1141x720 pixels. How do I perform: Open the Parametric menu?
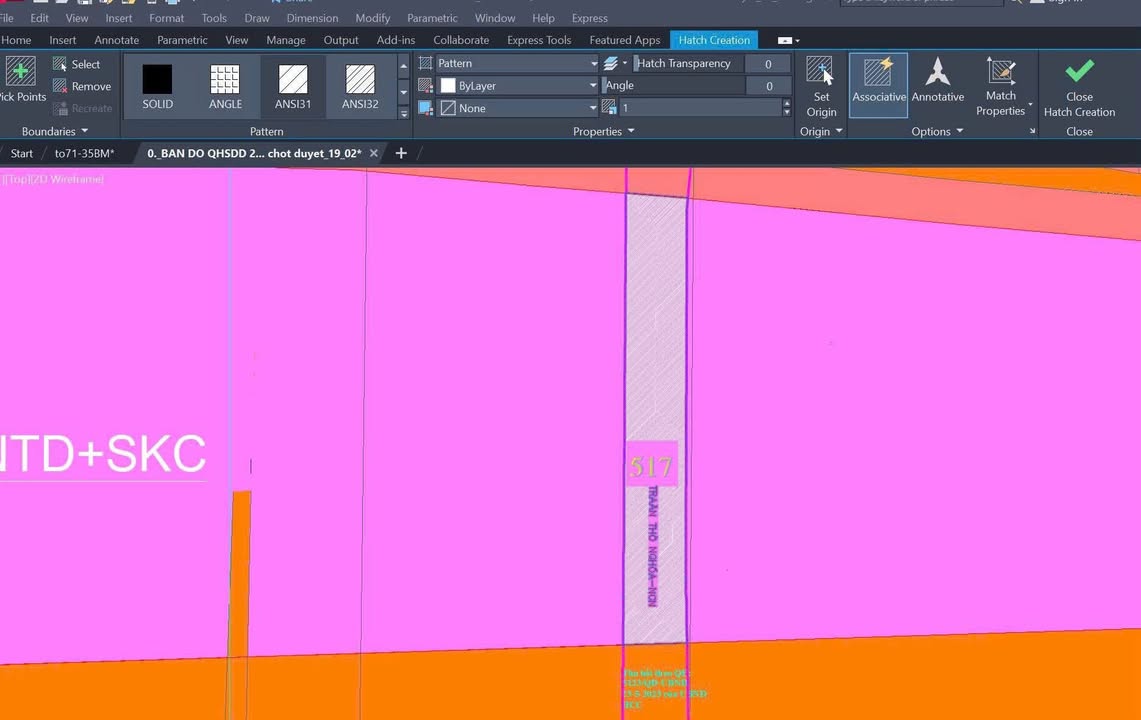pyautogui.click(x=432, y=18)
